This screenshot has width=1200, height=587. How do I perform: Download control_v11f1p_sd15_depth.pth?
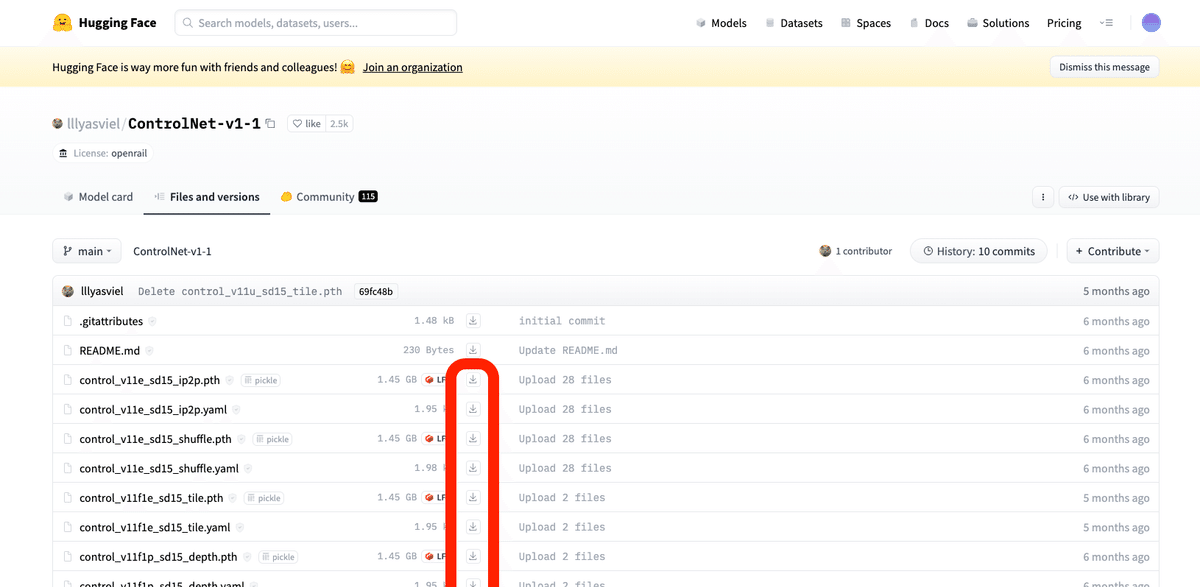473,557
